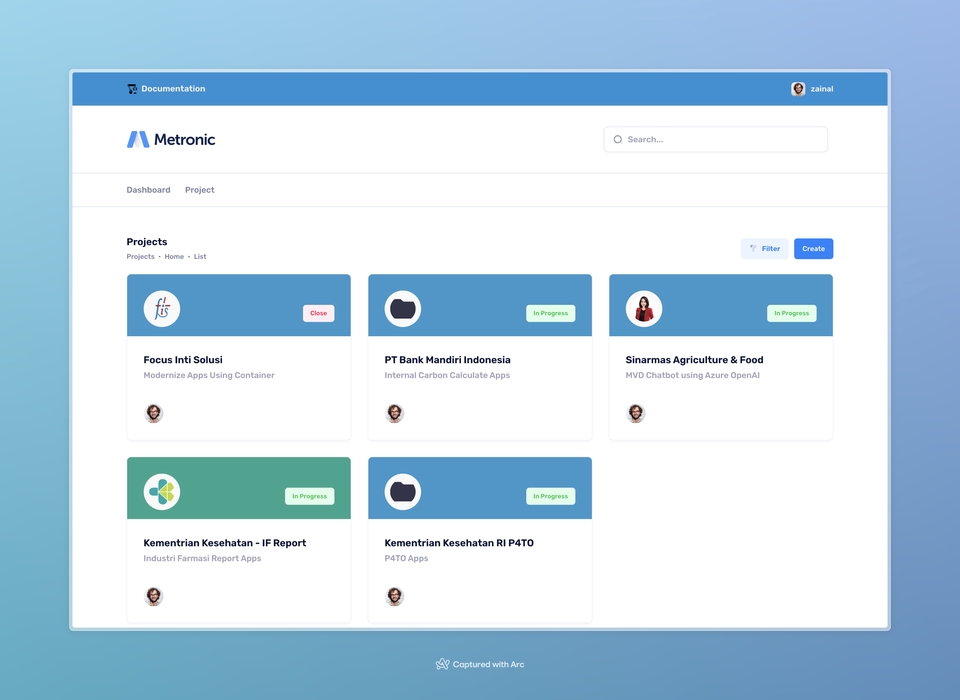
Task: Click the Projects breadcrumb link
Action: (x=140, y=257)
